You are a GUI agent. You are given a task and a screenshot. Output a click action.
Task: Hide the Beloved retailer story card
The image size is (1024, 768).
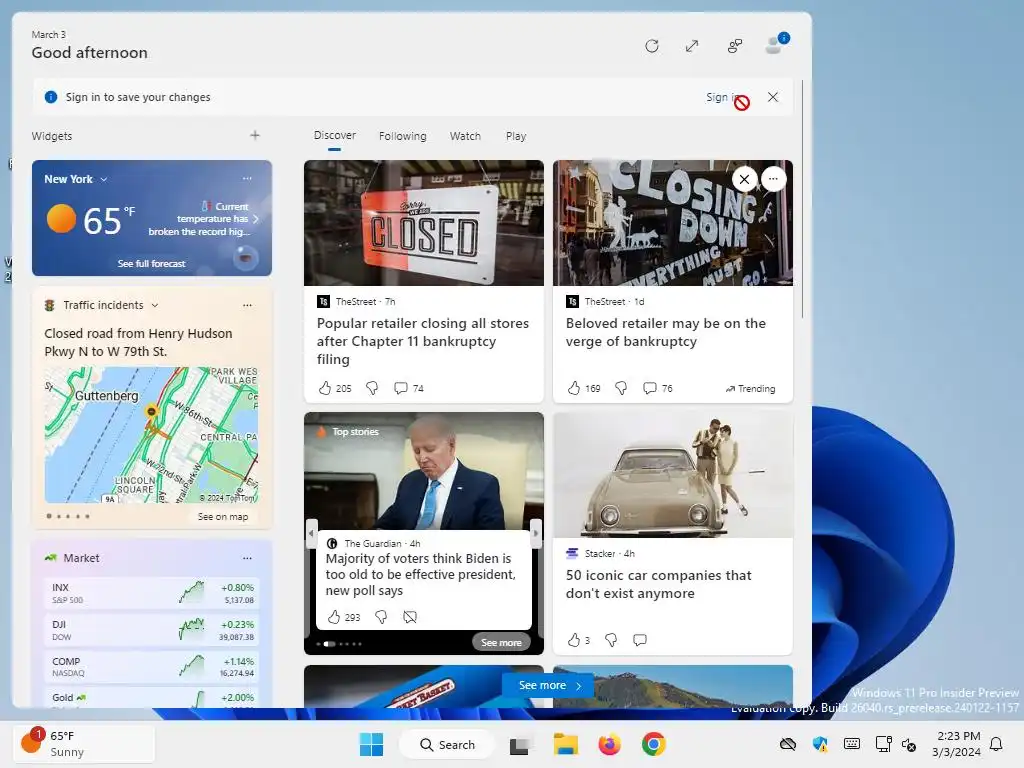click(744, 179)
